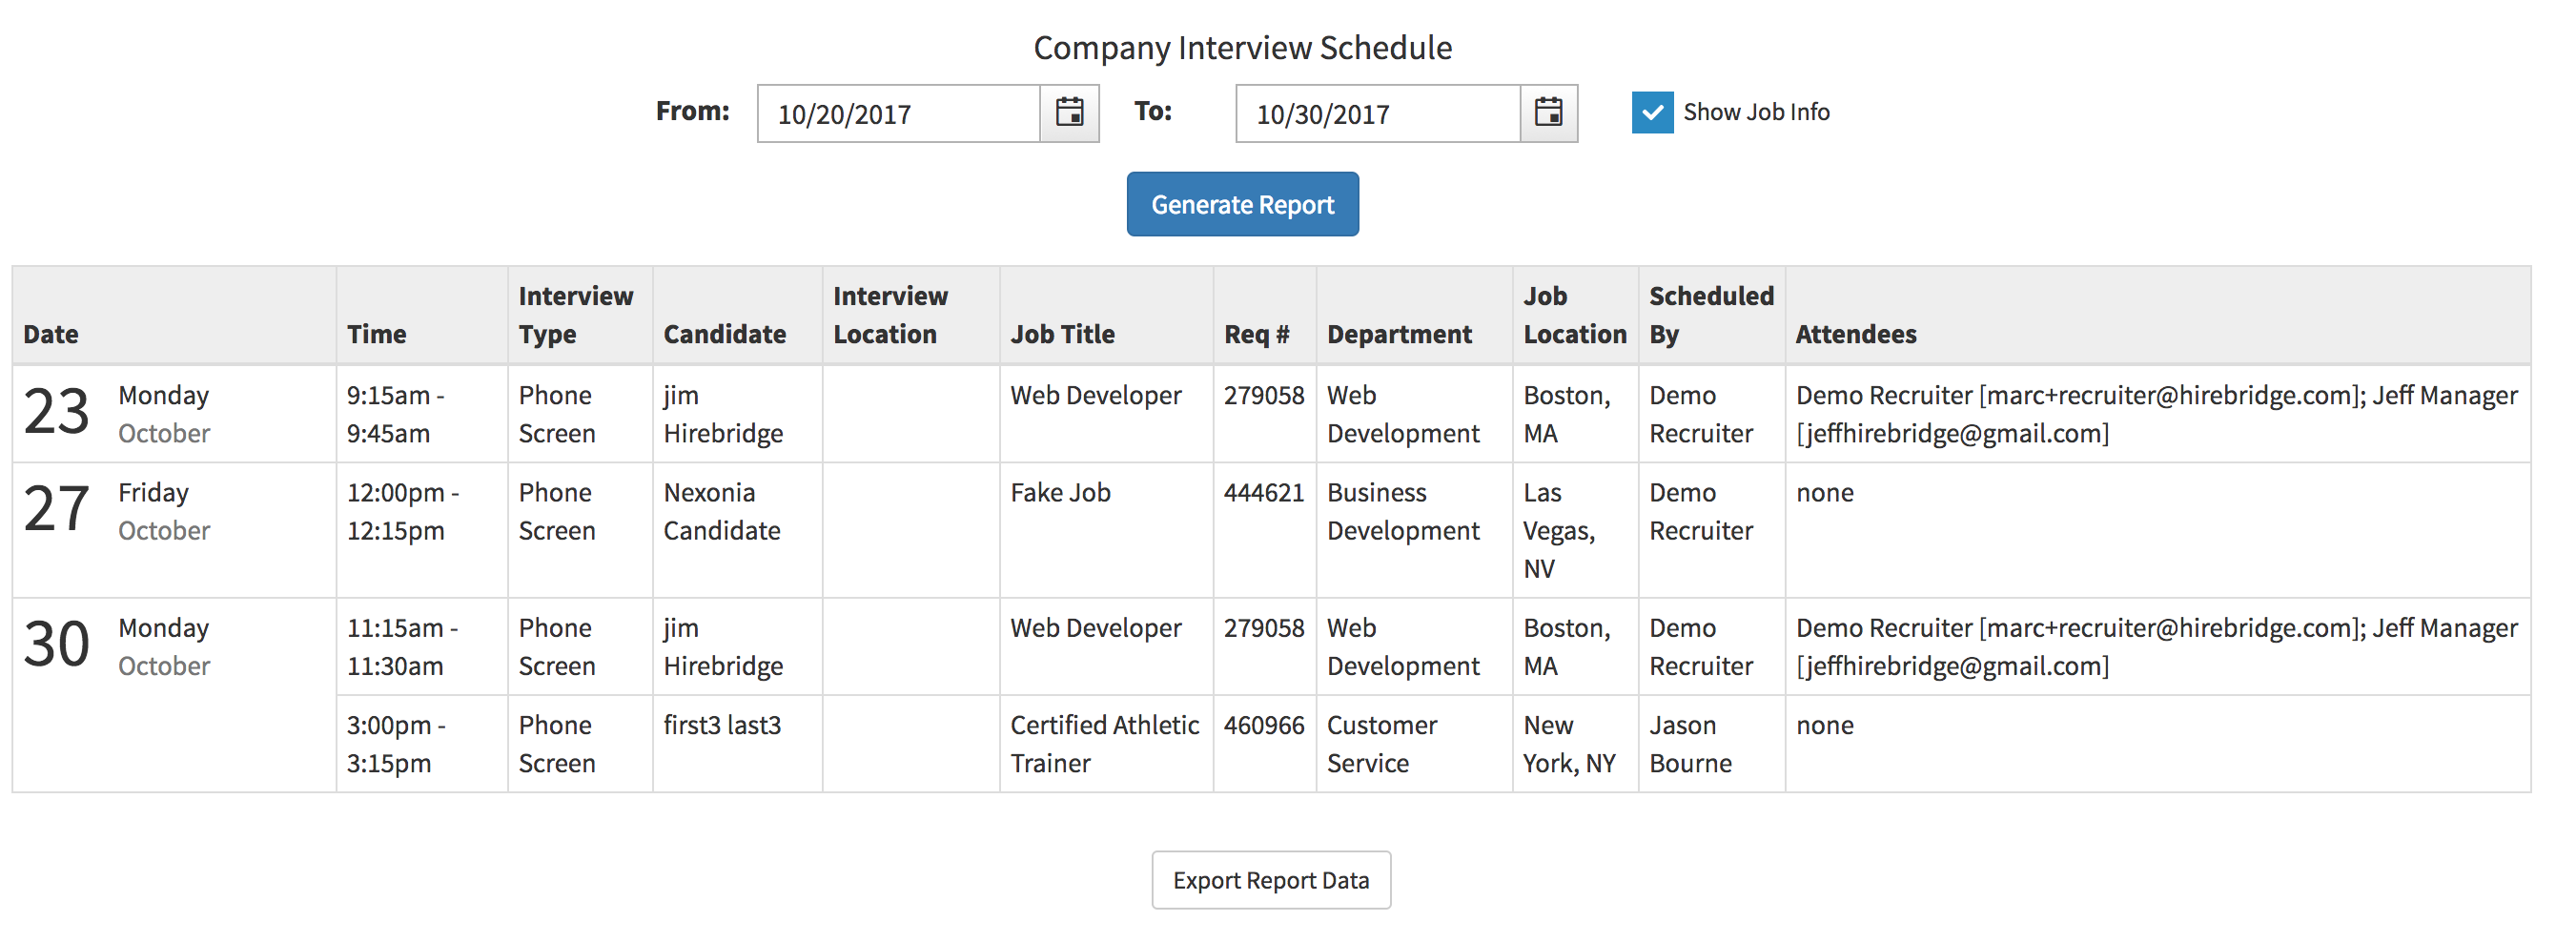Image resolution: width=2576 pixels, height=942 pixels.
Task: Click the Attendees column header
Action: [x=1855, y=334]
